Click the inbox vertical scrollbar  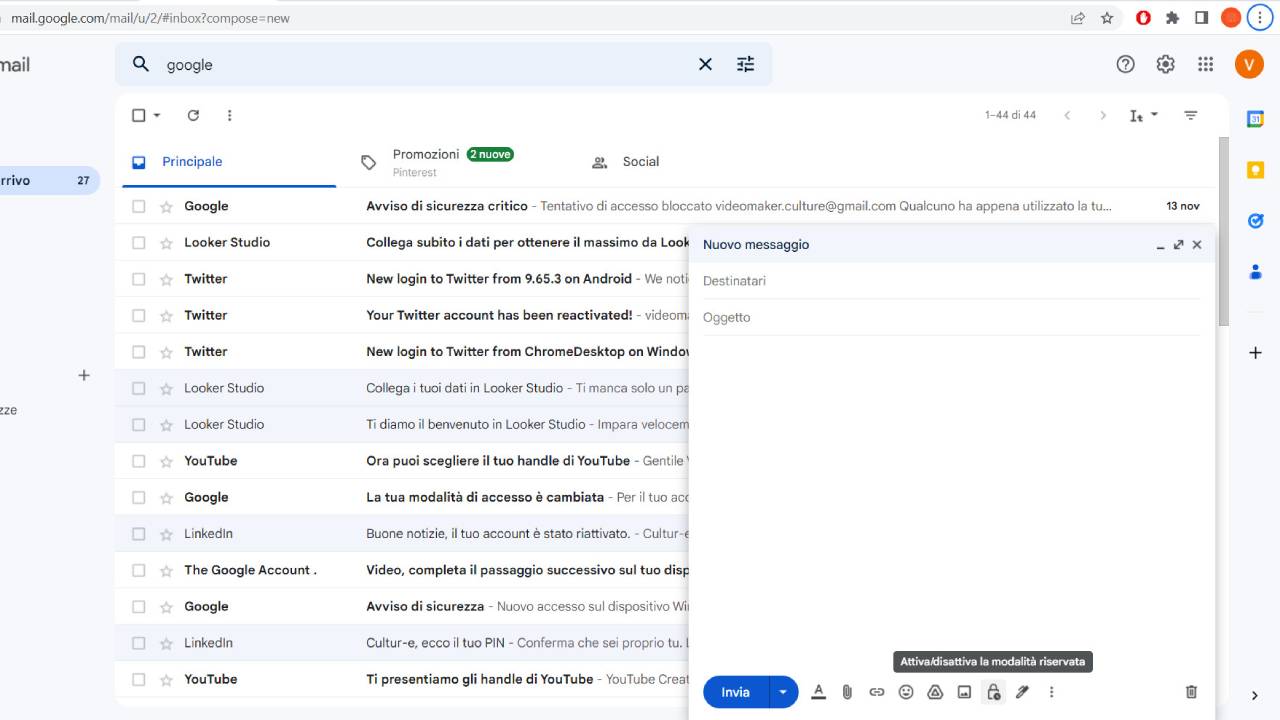[x=1223, y=230]
